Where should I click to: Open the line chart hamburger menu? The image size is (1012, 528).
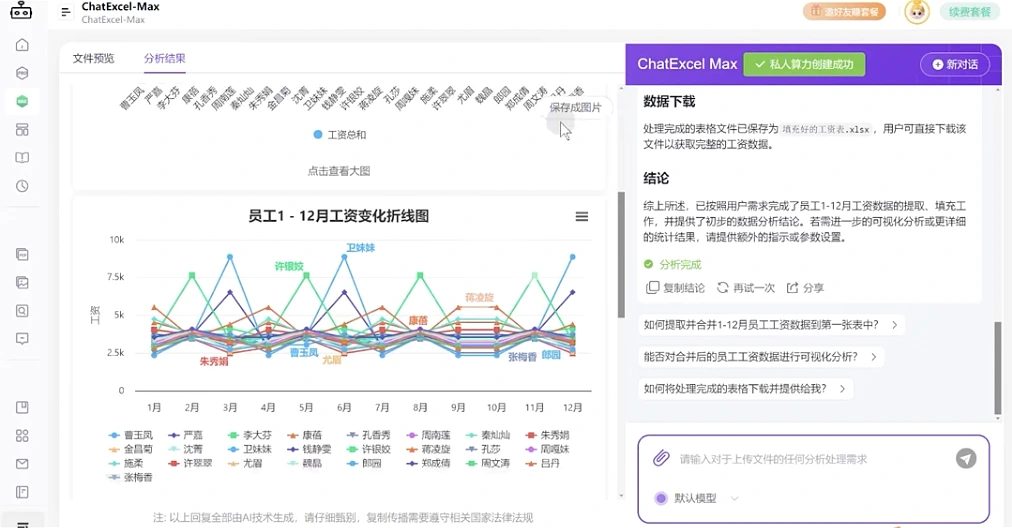click(582, 216)
